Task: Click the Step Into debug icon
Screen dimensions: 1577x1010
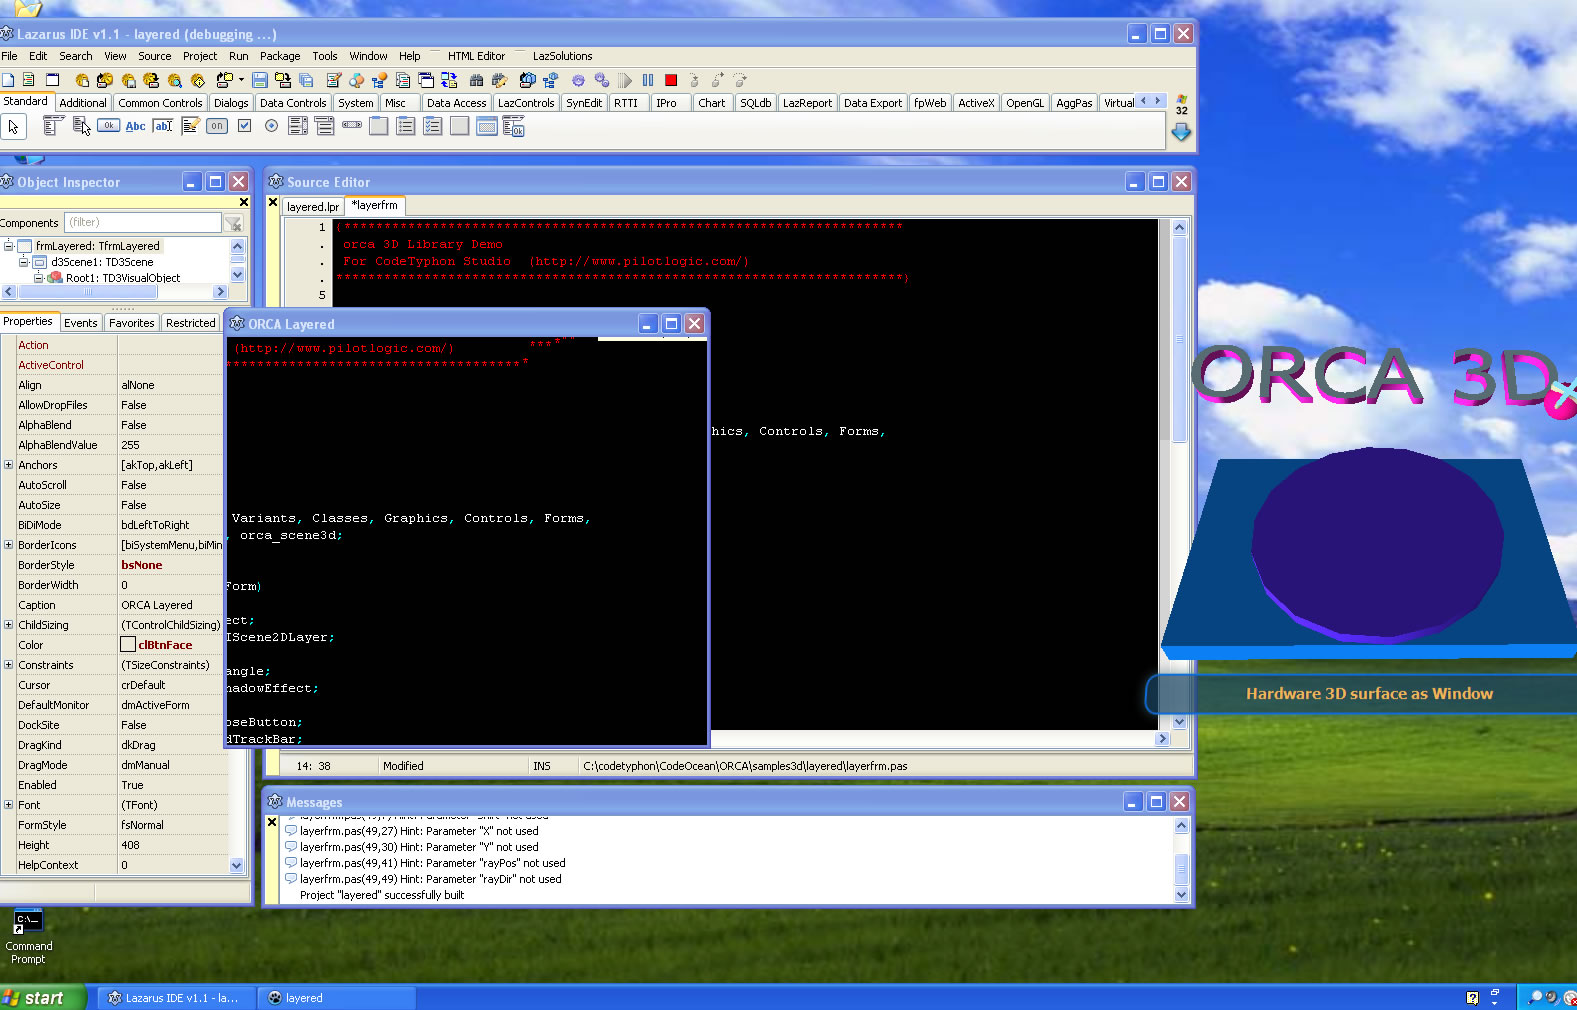Action: [693, 80]
